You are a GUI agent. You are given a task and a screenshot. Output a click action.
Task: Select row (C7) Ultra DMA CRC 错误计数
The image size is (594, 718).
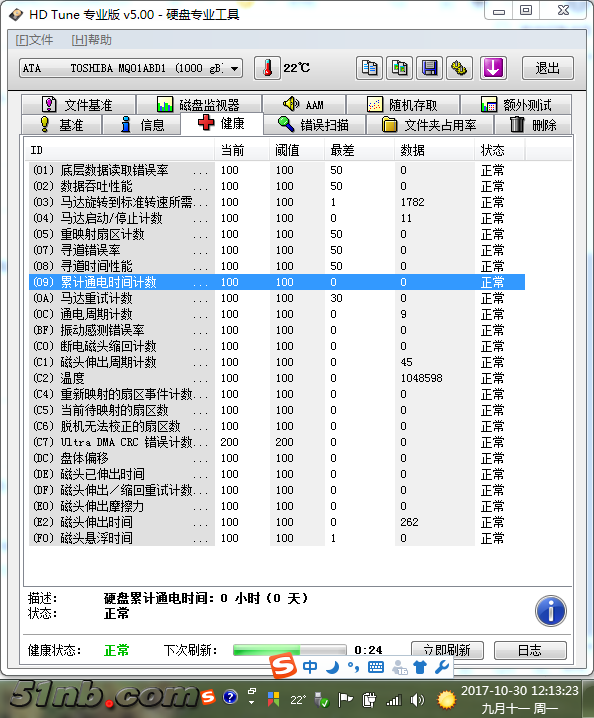tap(277, 442)
